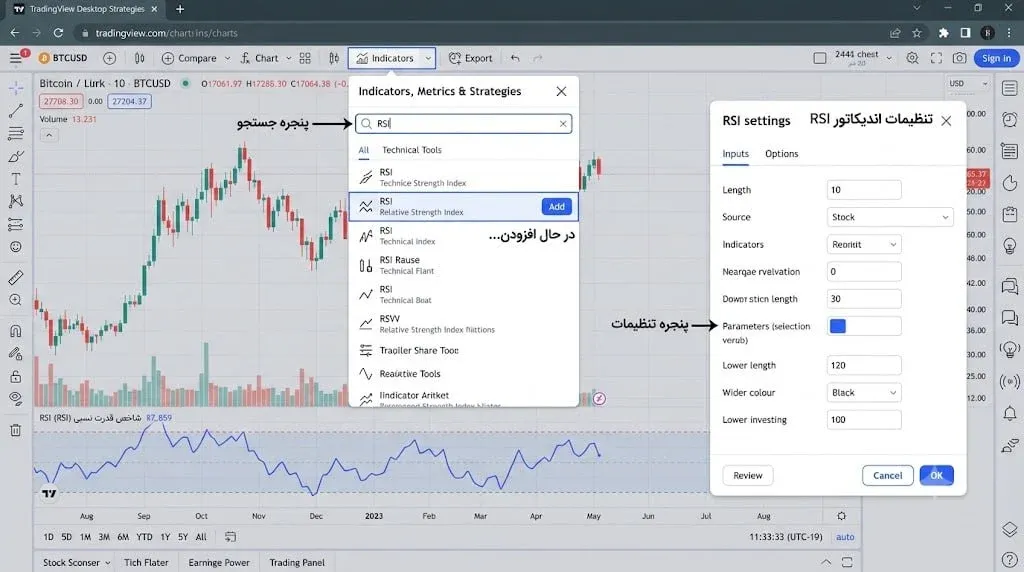The height and width of the screenshot is (572, 1024).
Task: Open the help question mark icon
Action: coord(1010,560)
